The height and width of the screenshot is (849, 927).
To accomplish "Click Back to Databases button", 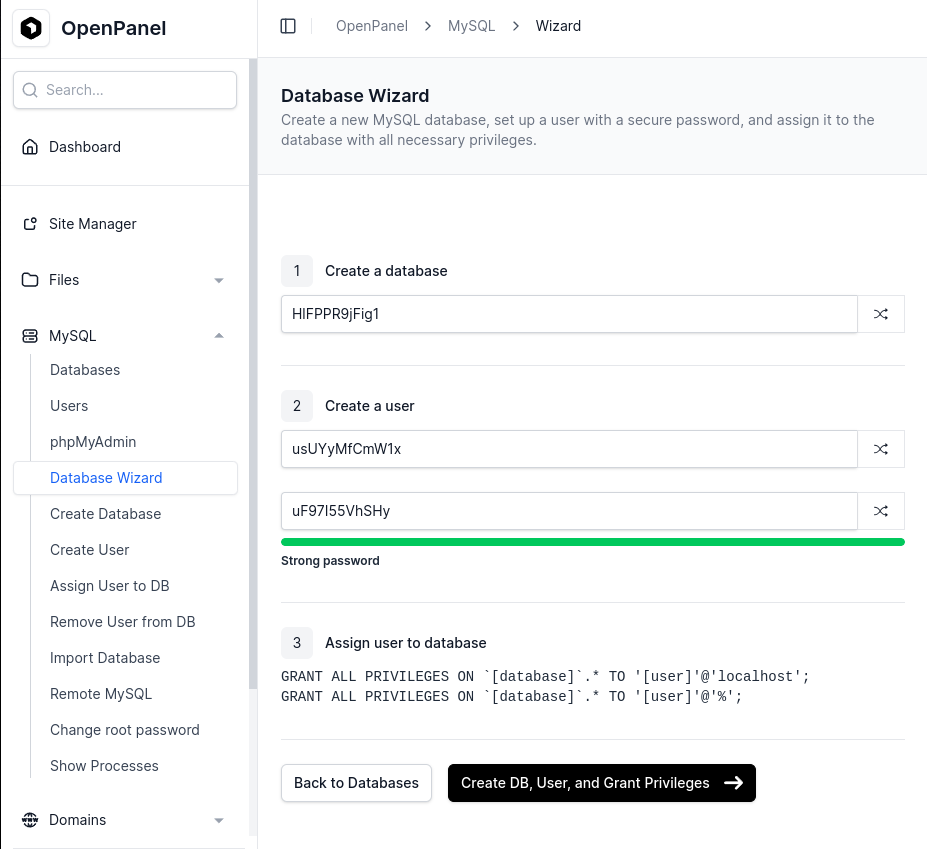I will [356, 783].
